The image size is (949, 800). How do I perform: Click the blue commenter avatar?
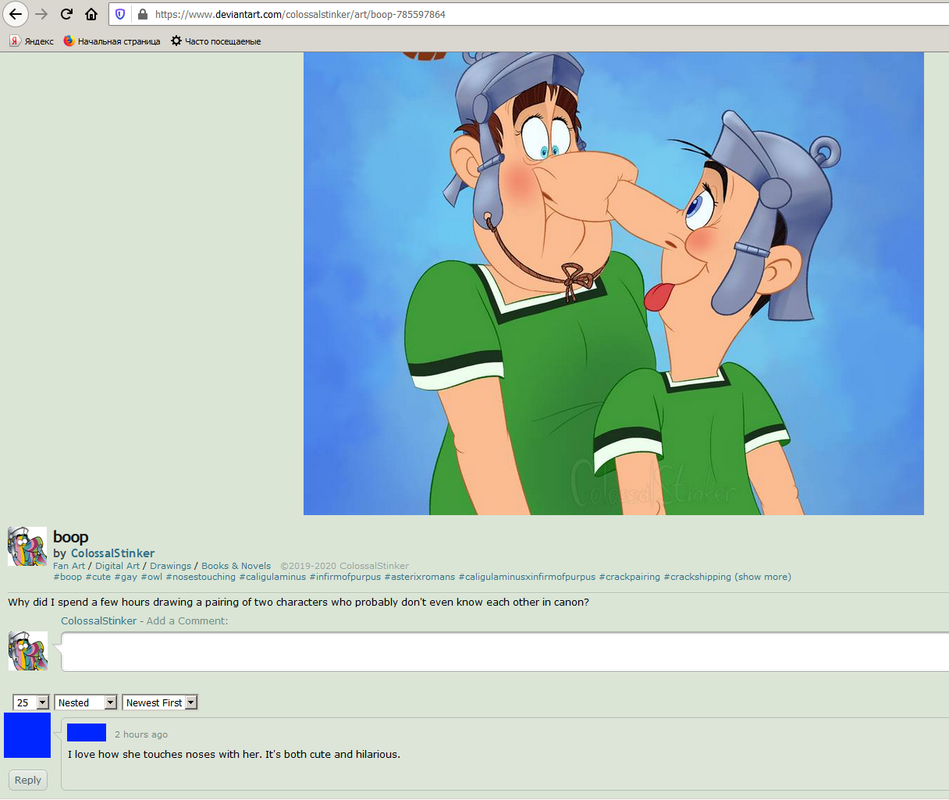click(27, 735)
